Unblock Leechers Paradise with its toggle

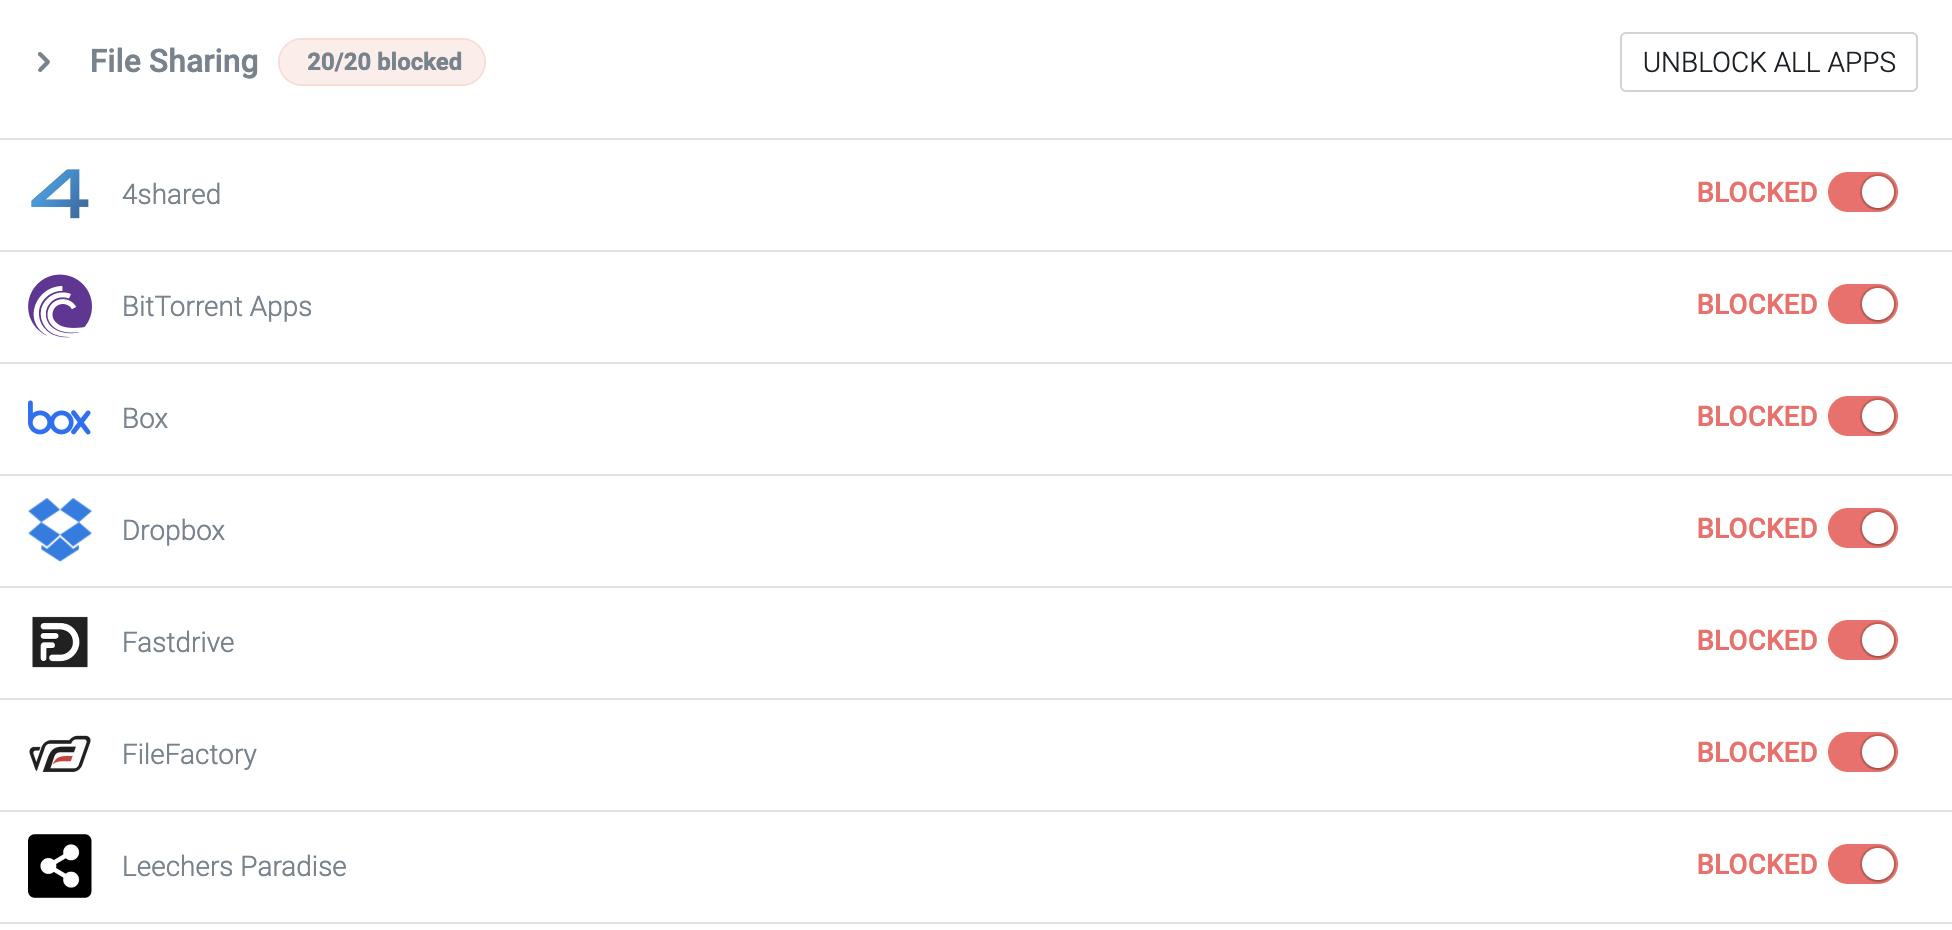pos(1862,864)
